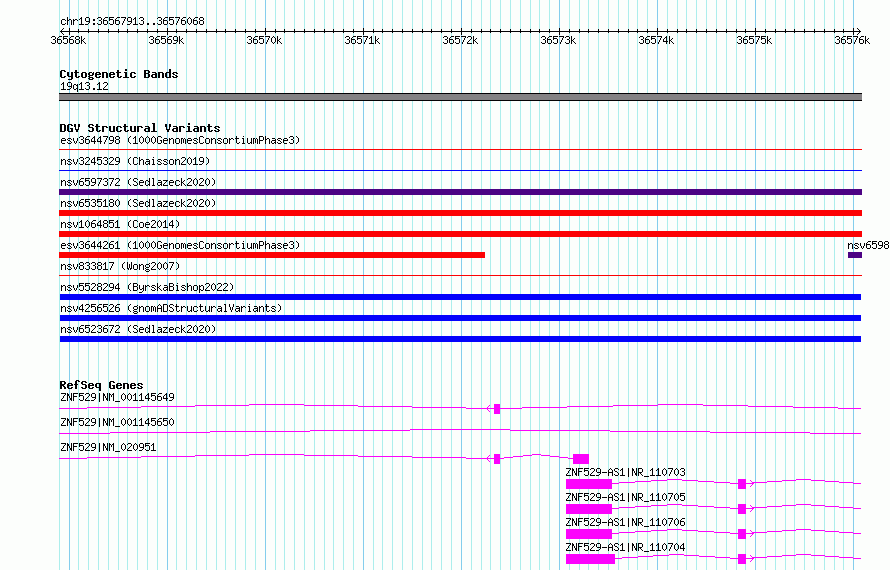The height and width of the screenshot is (570, 890).
Task: Click the 36570k ruler position label
Action: [264, 40]
